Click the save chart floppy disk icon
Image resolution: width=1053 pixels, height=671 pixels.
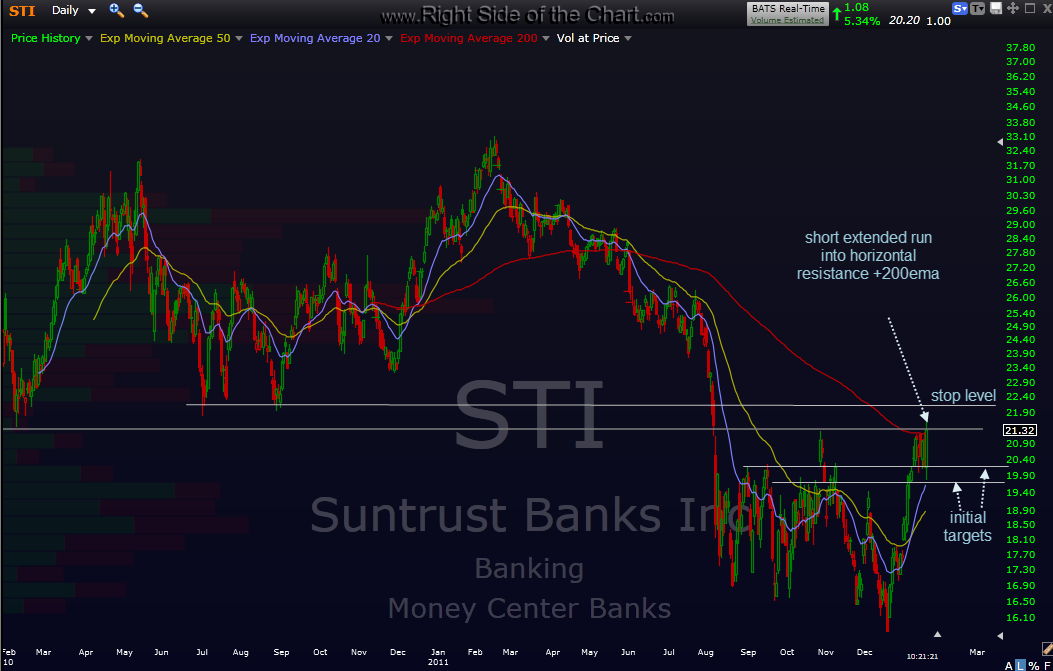(994, 8)
